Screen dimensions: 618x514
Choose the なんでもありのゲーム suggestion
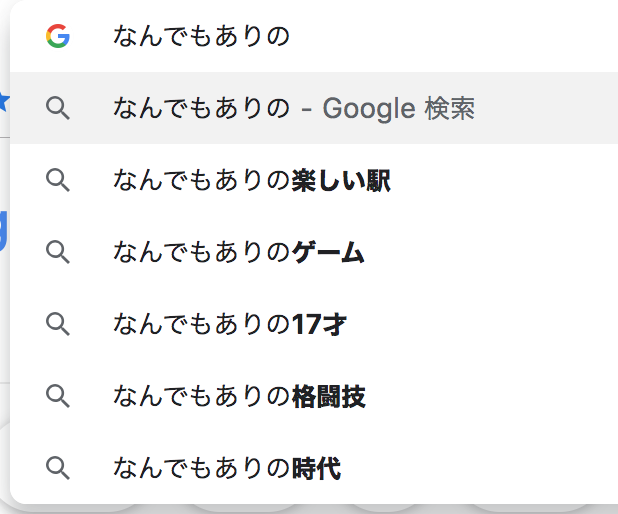[238, 252]
